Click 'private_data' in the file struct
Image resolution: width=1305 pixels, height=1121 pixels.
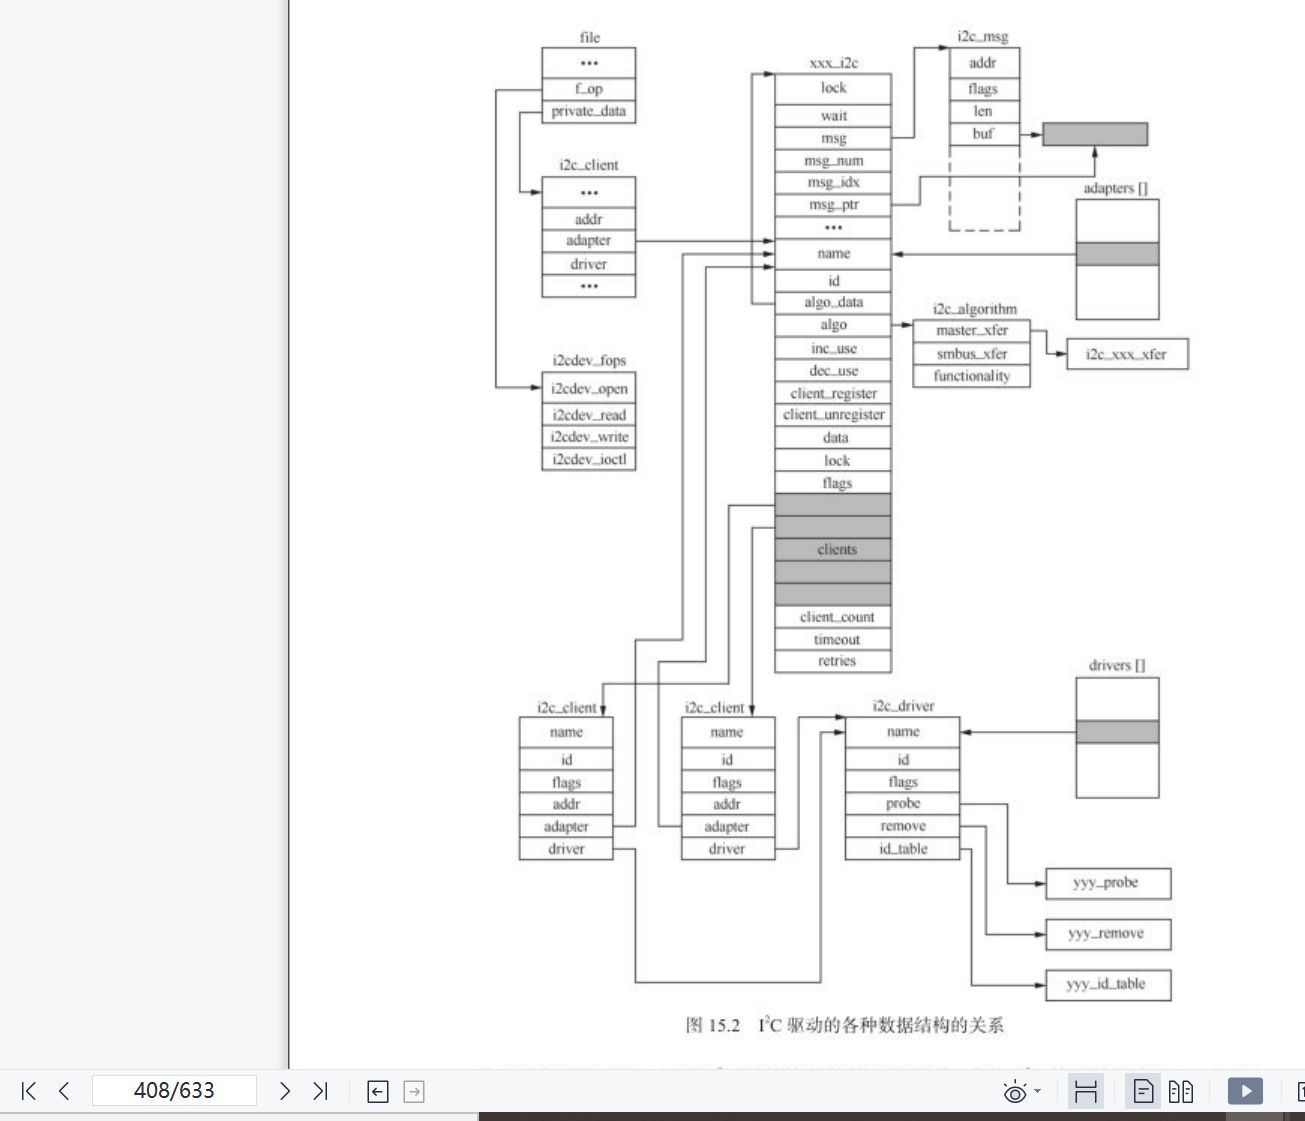point(589,111)
